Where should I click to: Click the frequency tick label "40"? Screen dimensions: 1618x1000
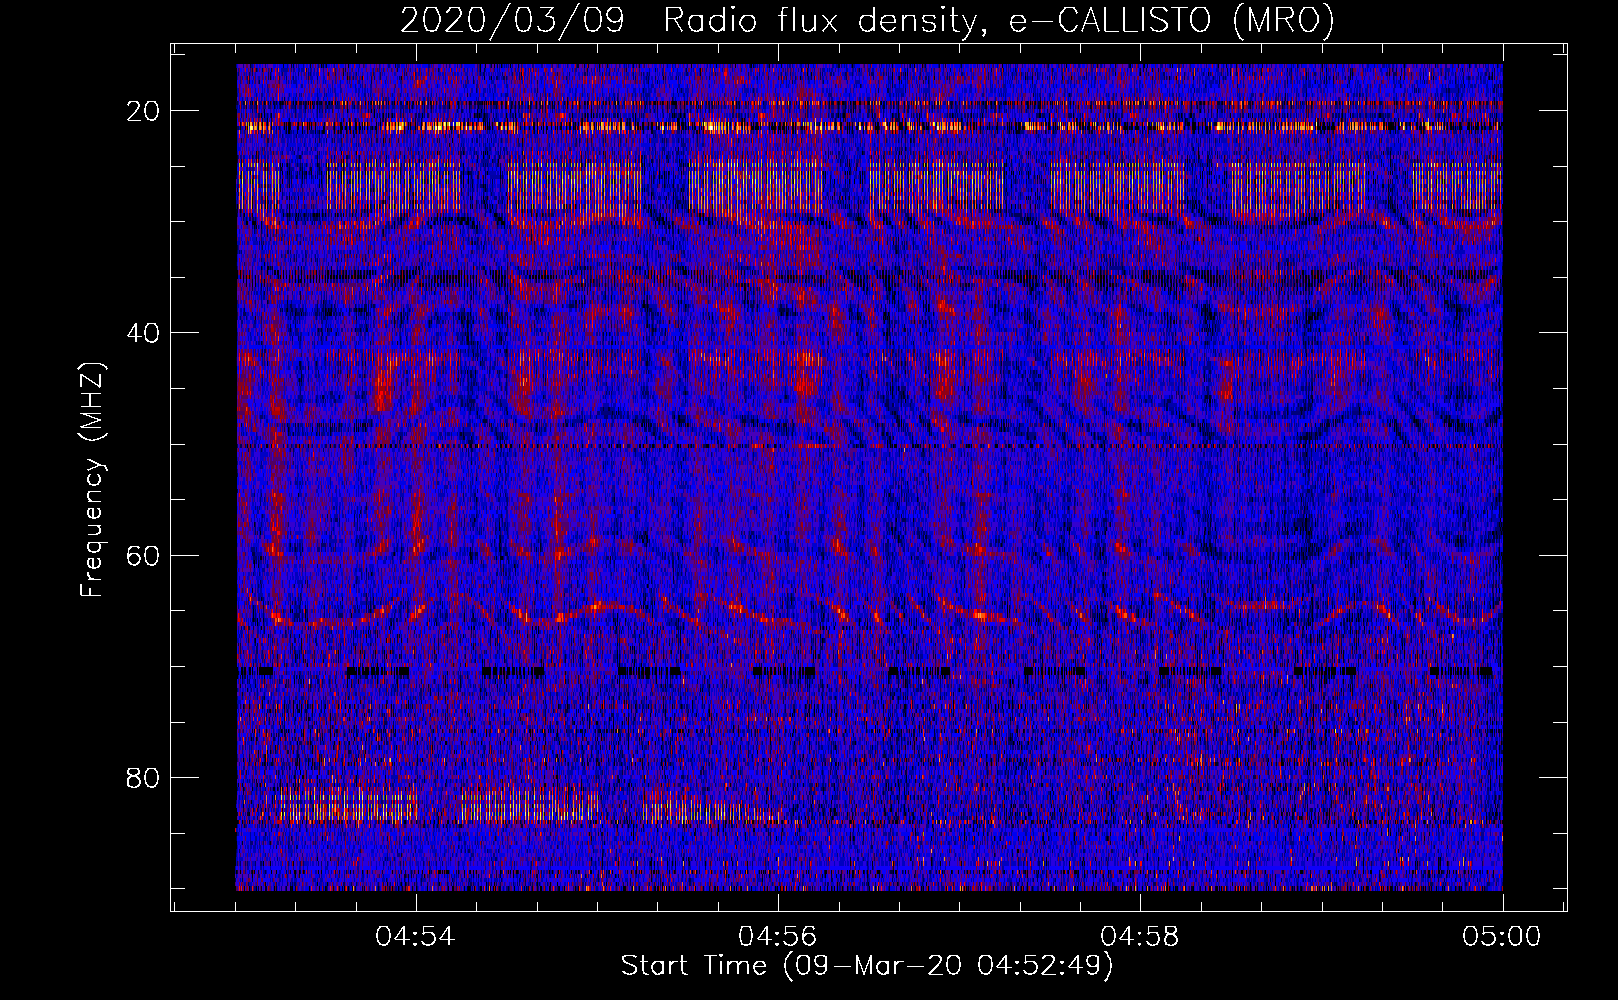144,333
